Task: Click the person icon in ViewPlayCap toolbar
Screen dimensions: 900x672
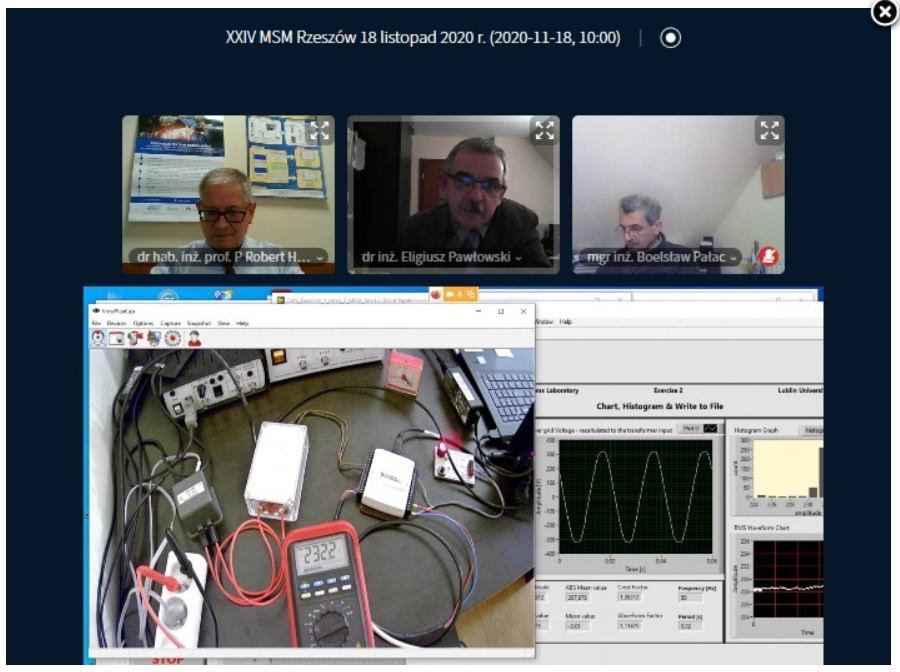Action: (194, 339)
